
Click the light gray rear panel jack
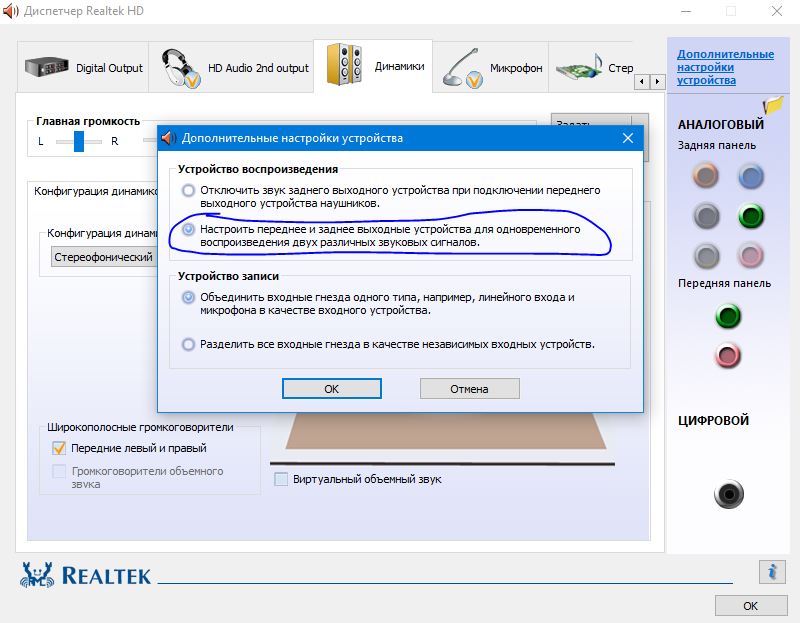point(707,256)
